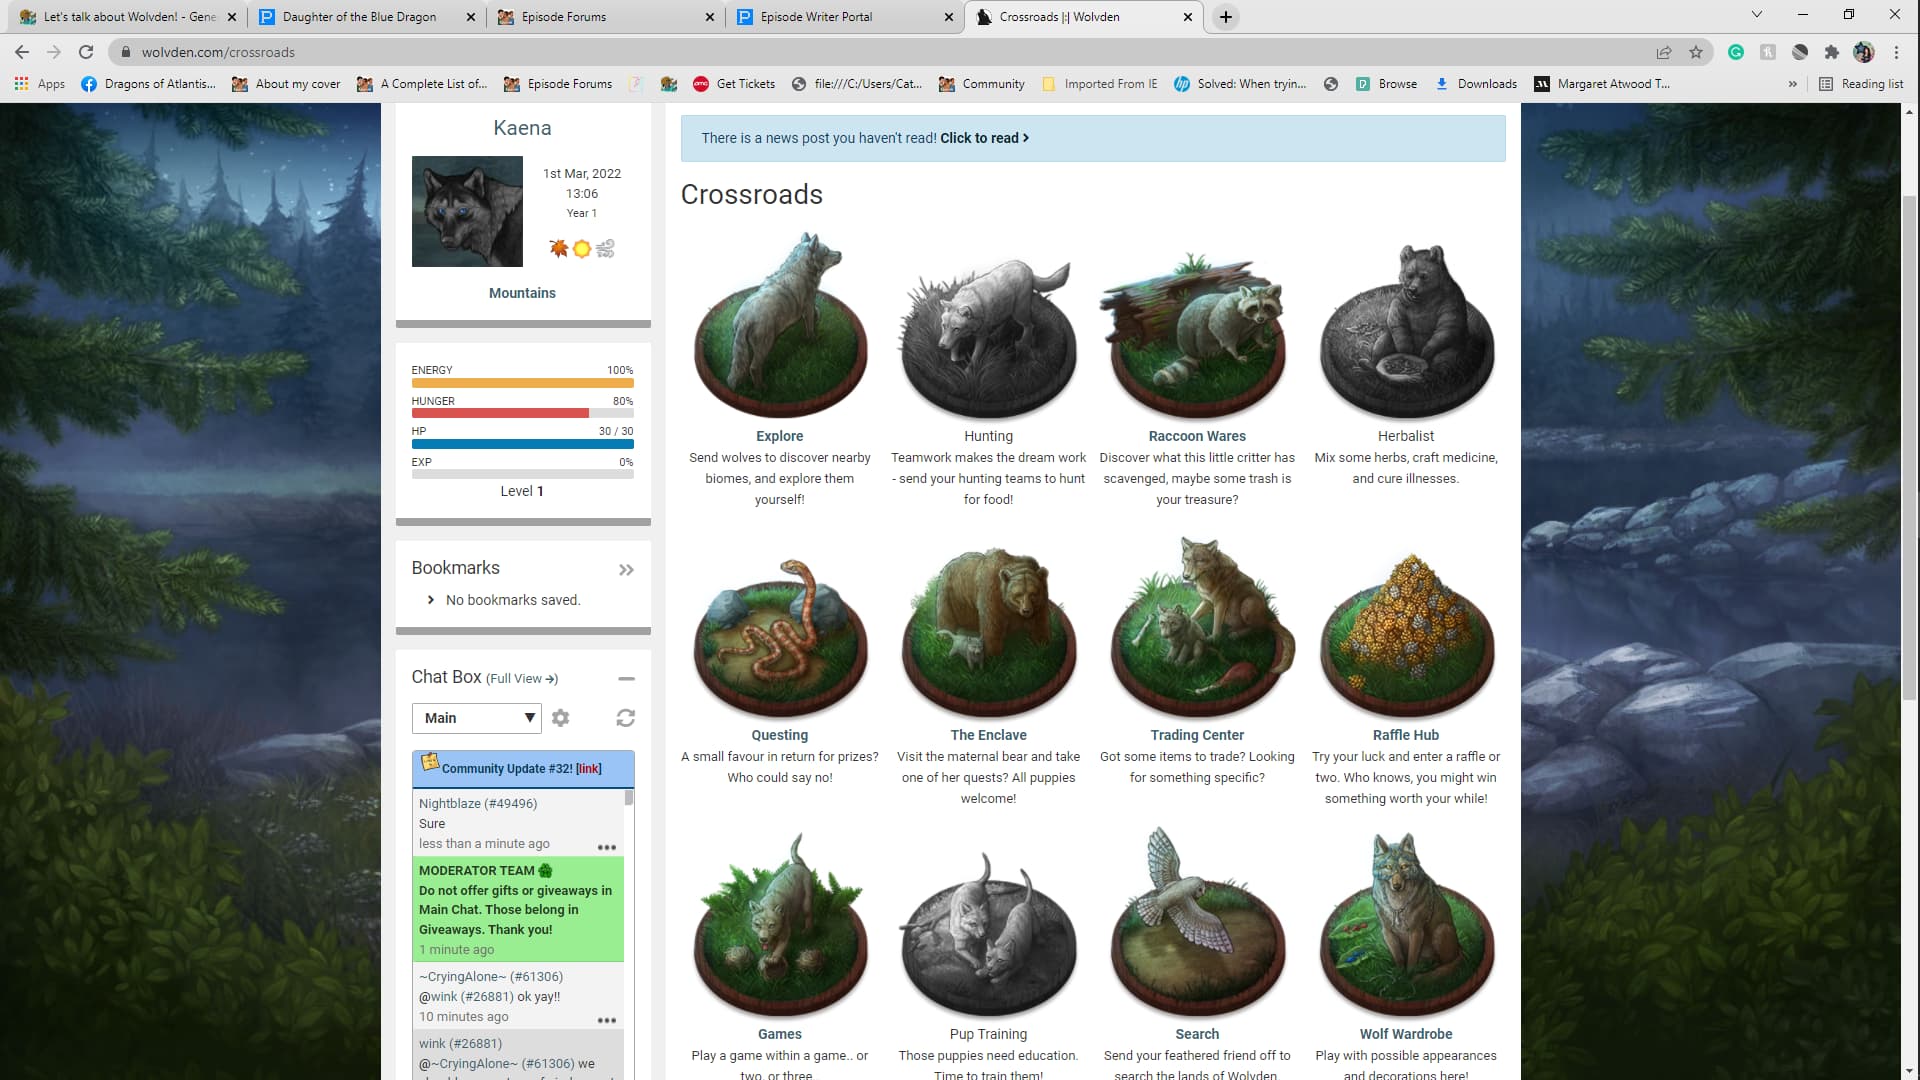Open chat Full View link
This screenshot has height=1080, width=1920.
522,679
